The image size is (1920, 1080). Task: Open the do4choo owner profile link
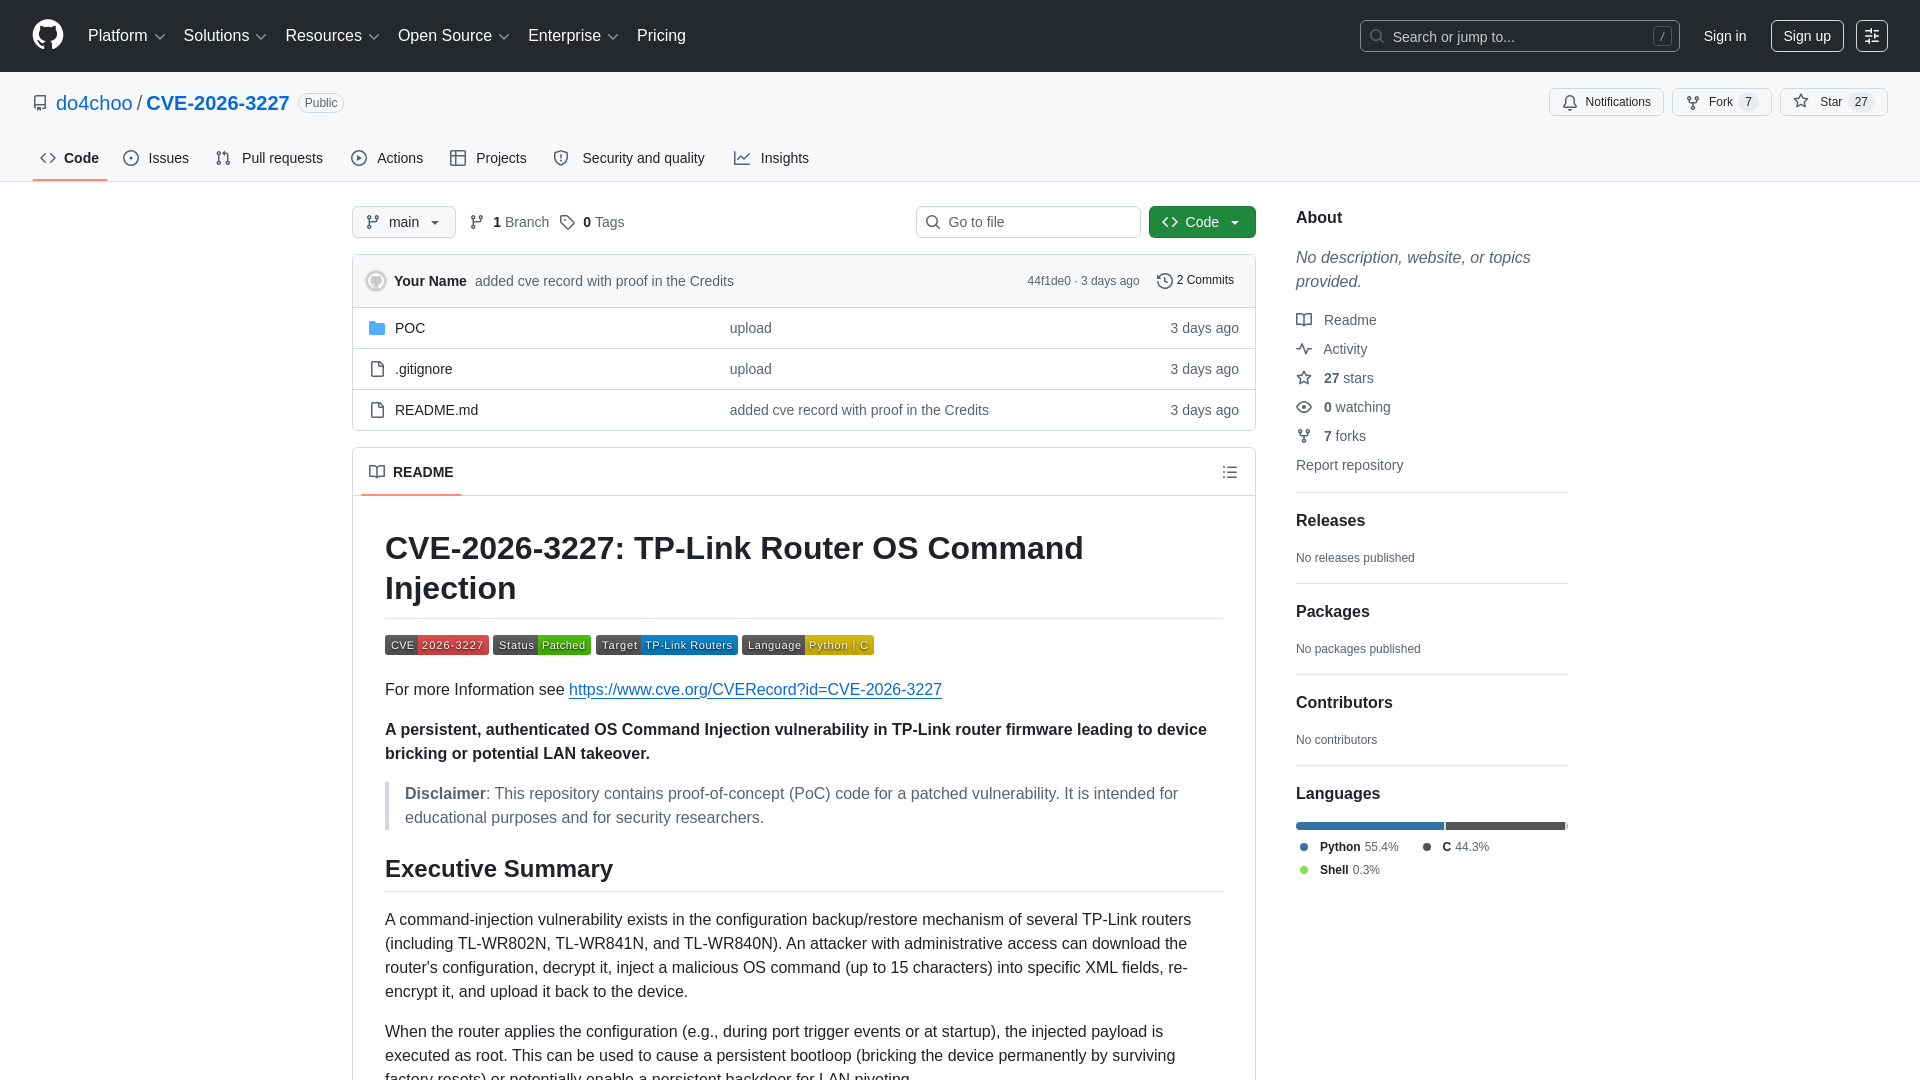94,103
